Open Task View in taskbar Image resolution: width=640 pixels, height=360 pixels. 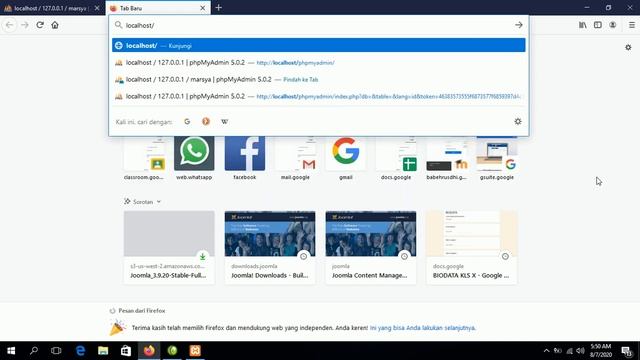56,351
